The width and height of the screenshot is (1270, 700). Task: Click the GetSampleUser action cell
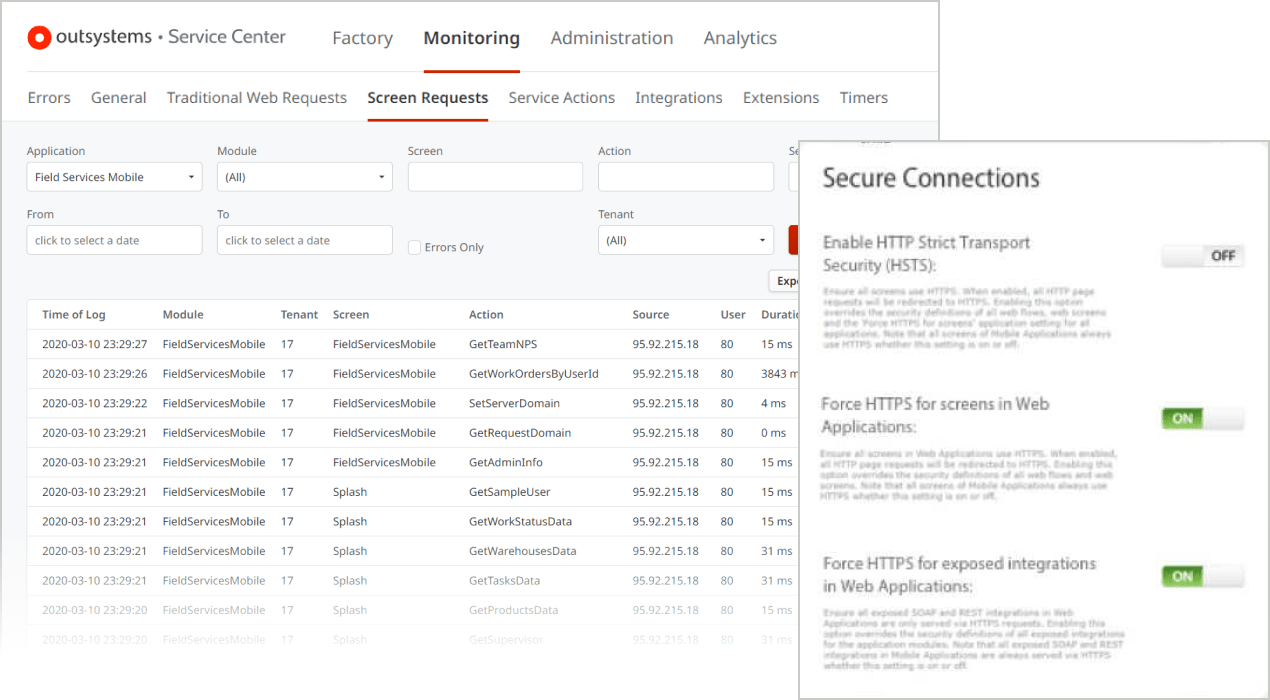coord(510,492)
